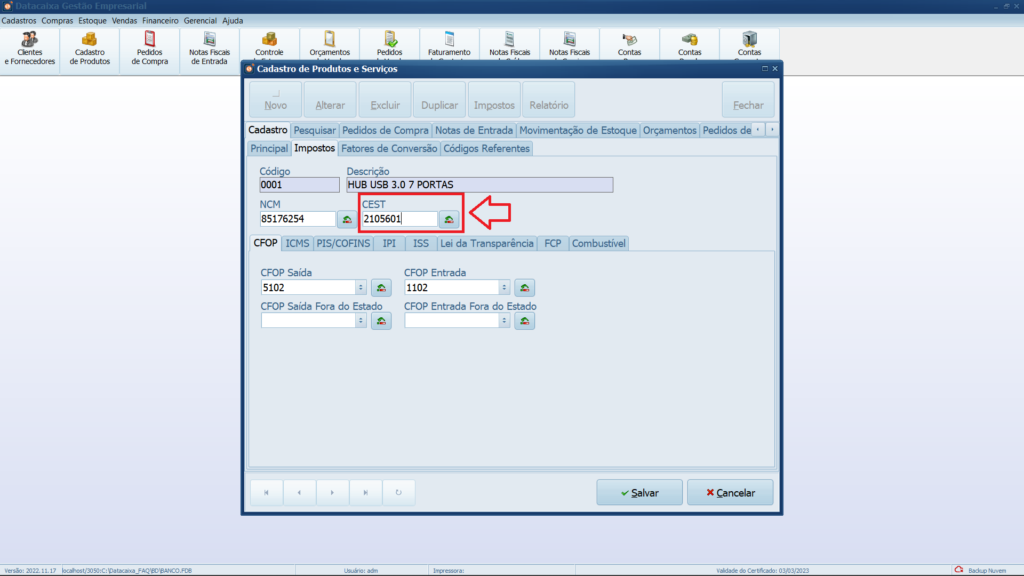1024x576 pixels.
Task: Expand CFOP Saída Fora do Estado dropdown
Action: (x=361, y=321)
